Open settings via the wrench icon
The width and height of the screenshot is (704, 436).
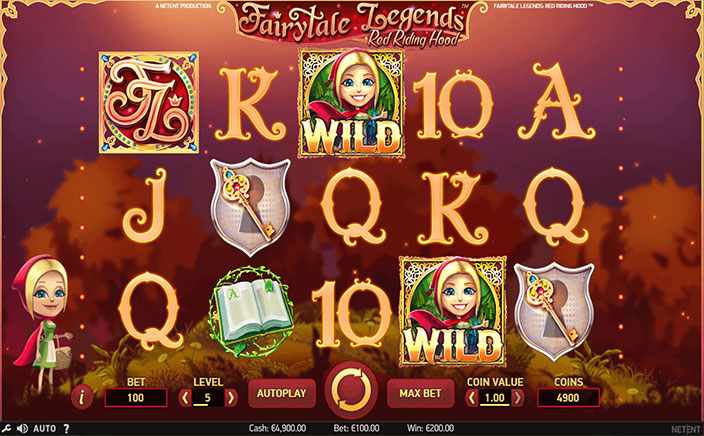(6, 428)
